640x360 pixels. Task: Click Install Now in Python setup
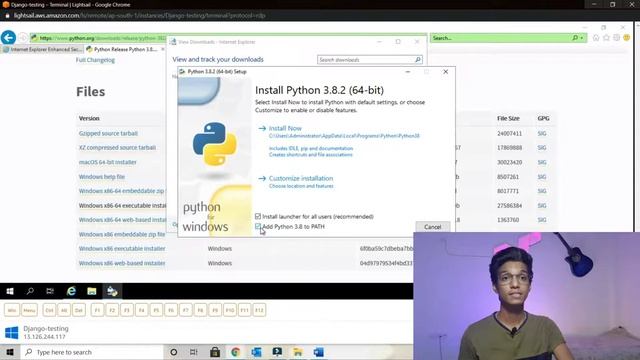285,128
